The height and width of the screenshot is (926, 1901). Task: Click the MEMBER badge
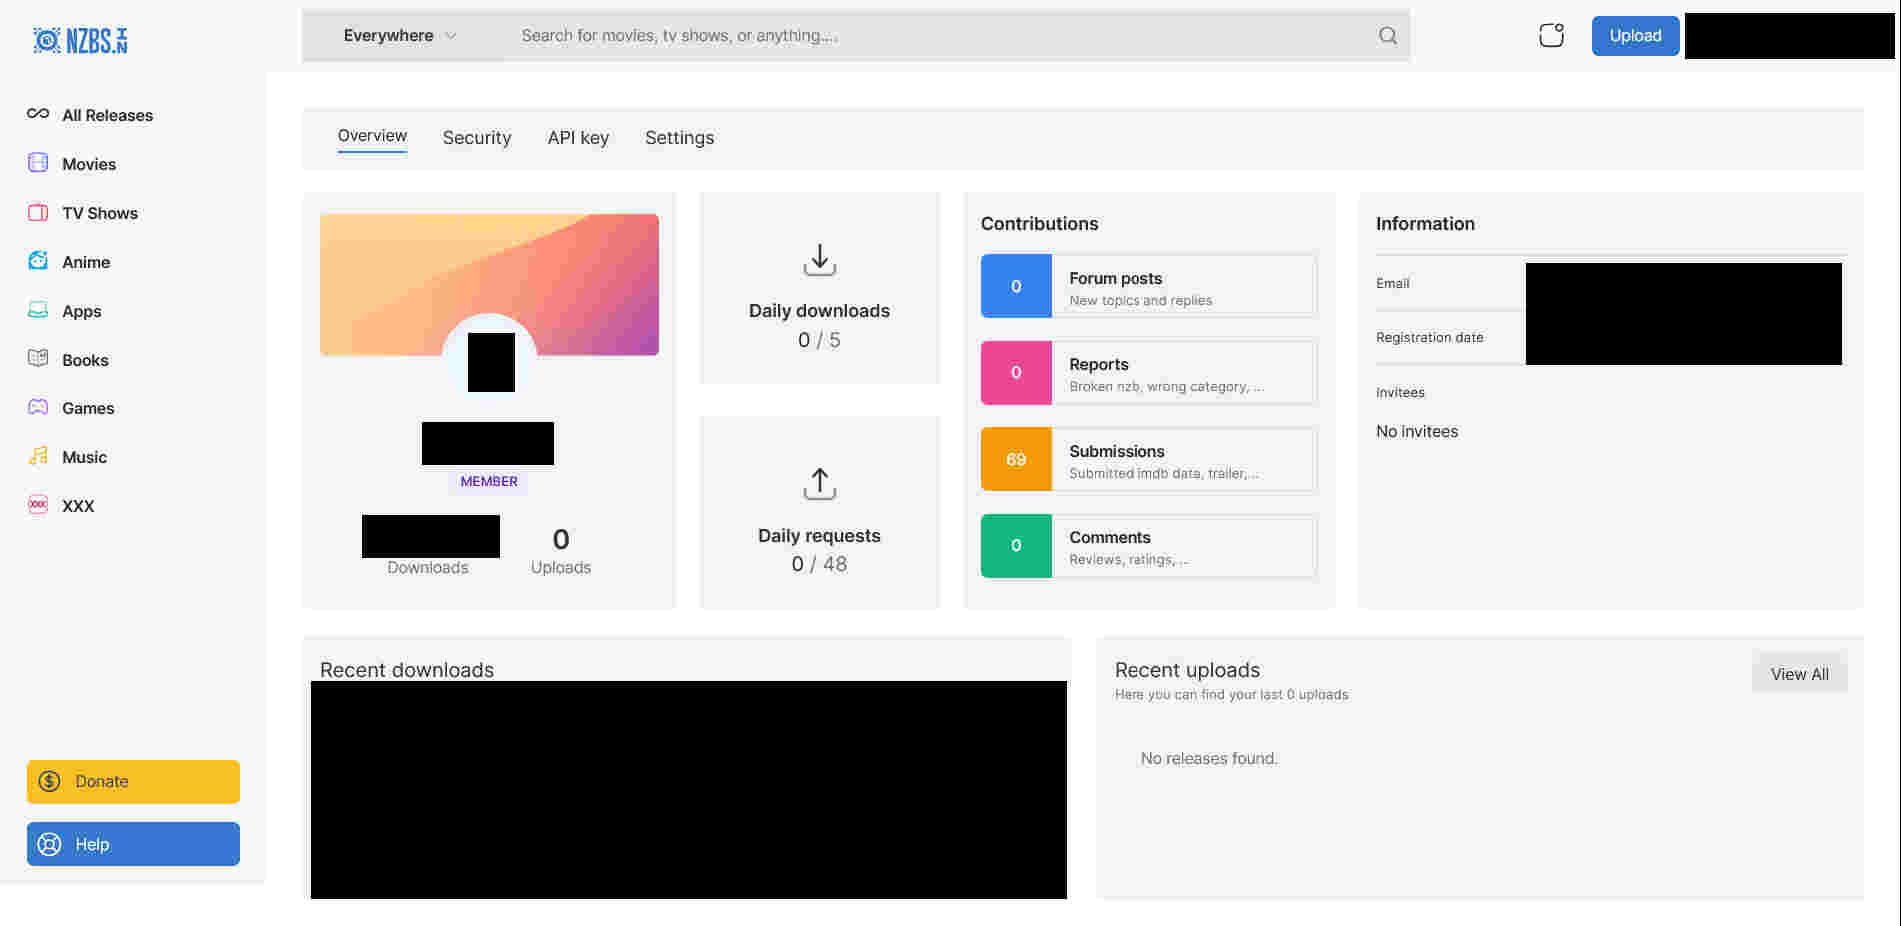489,481
